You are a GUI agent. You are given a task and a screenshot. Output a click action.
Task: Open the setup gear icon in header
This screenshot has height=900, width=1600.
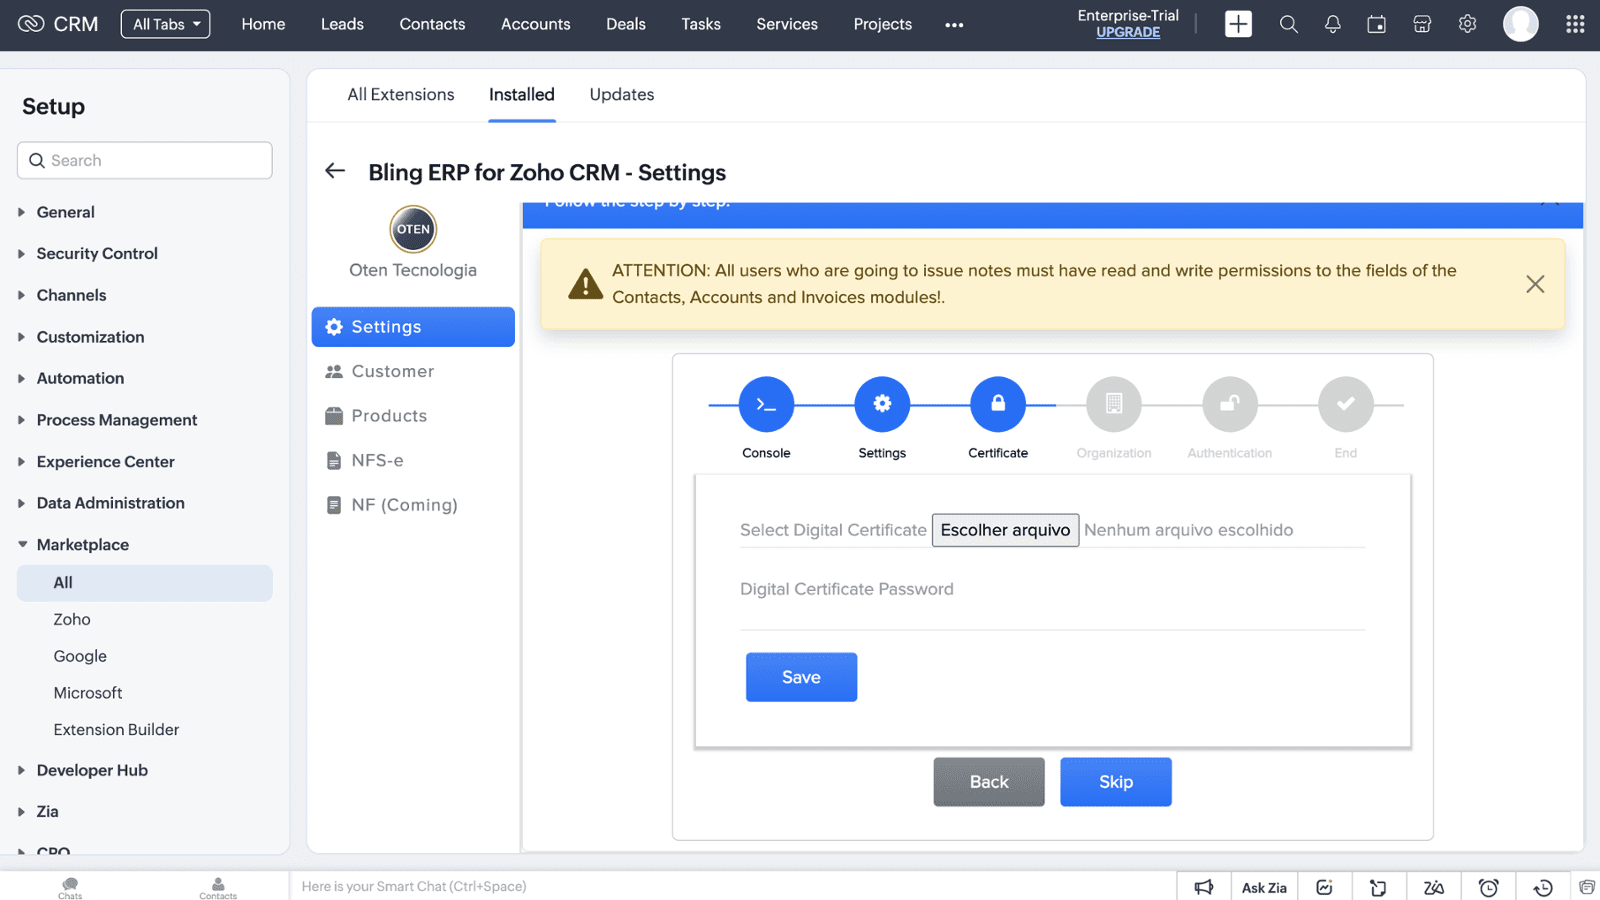coord(1467,24)
